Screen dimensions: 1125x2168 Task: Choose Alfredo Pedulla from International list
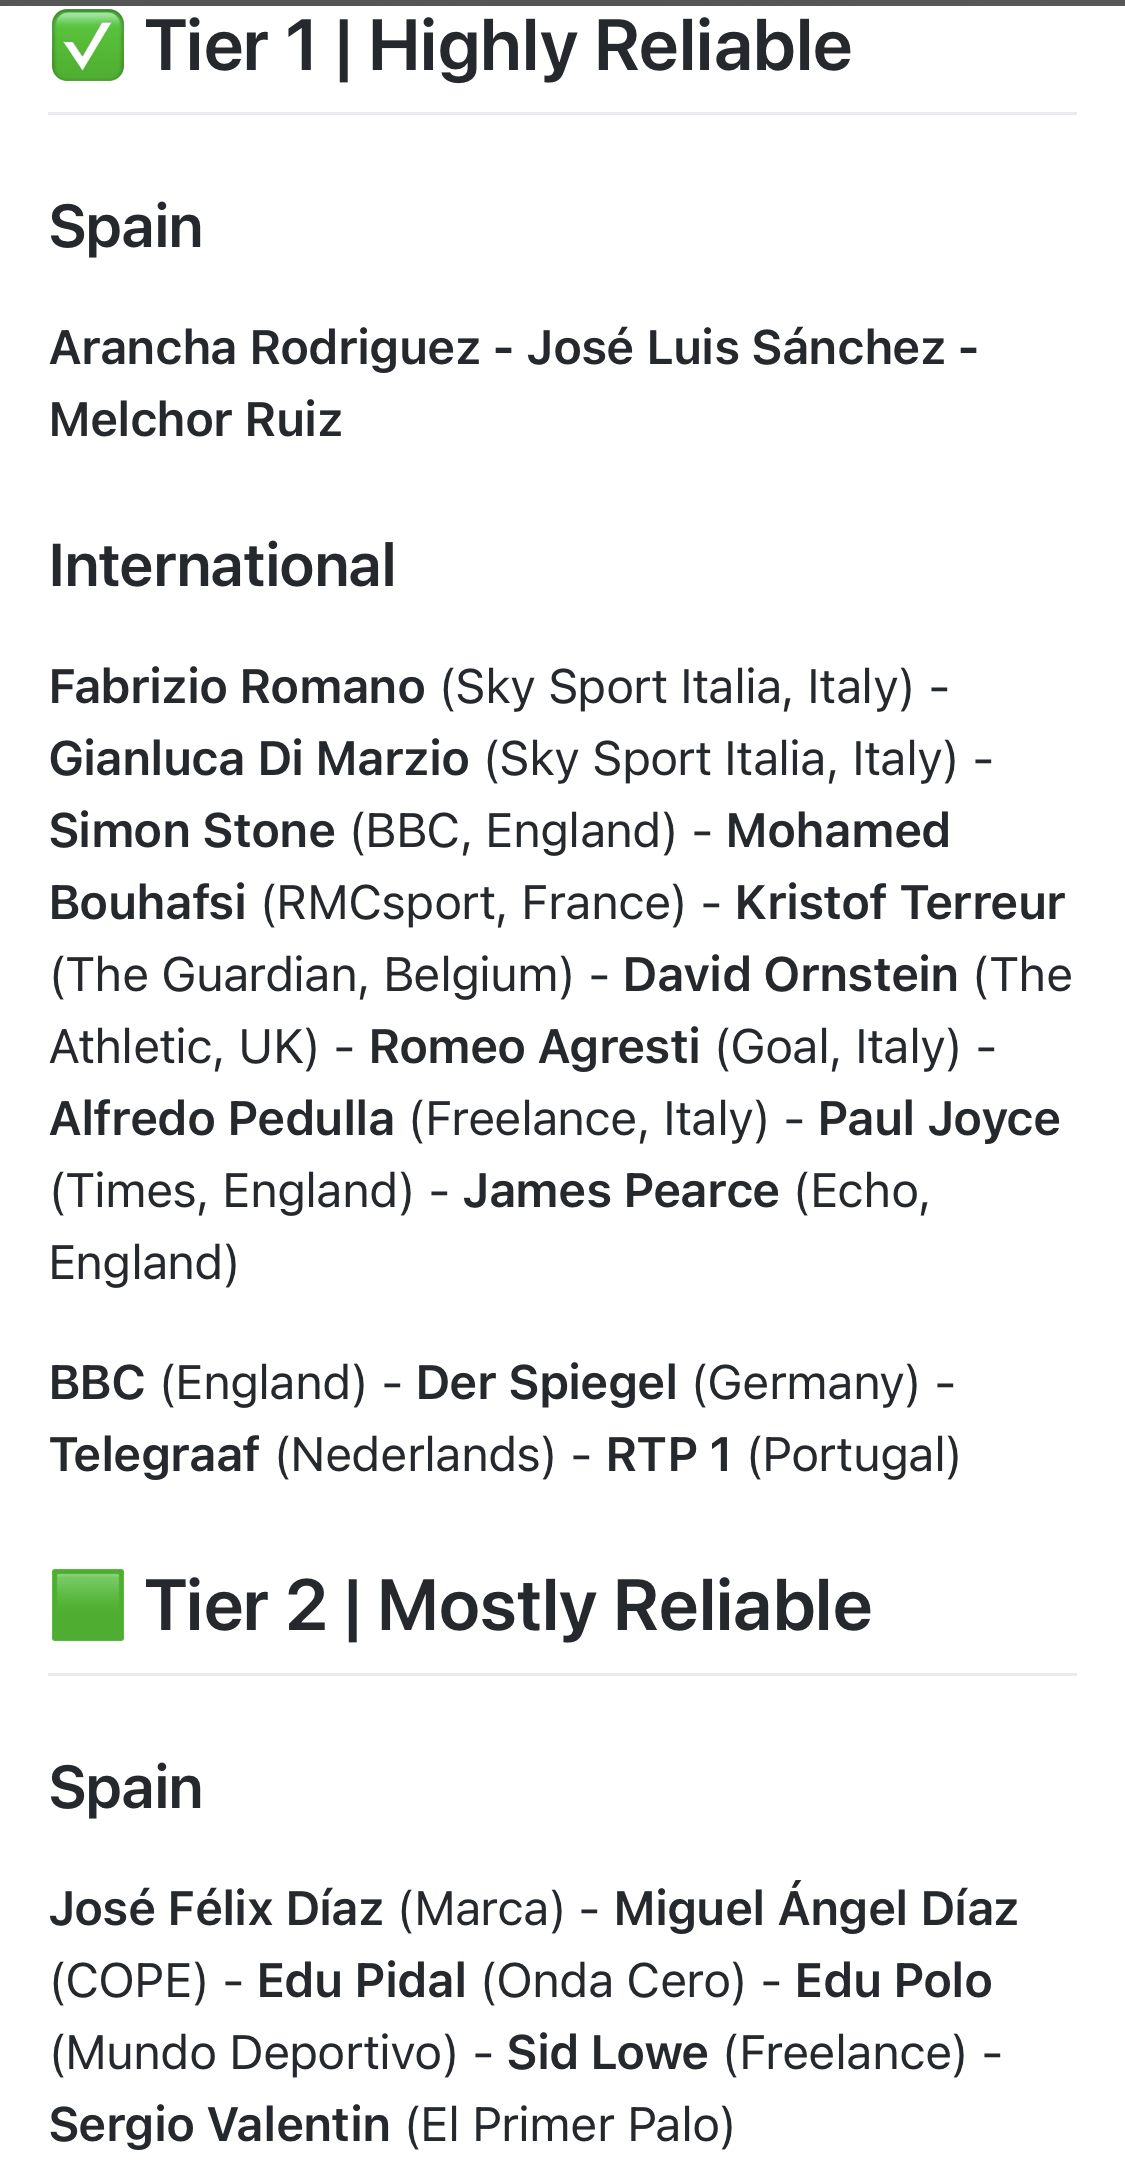point(221,1119)
